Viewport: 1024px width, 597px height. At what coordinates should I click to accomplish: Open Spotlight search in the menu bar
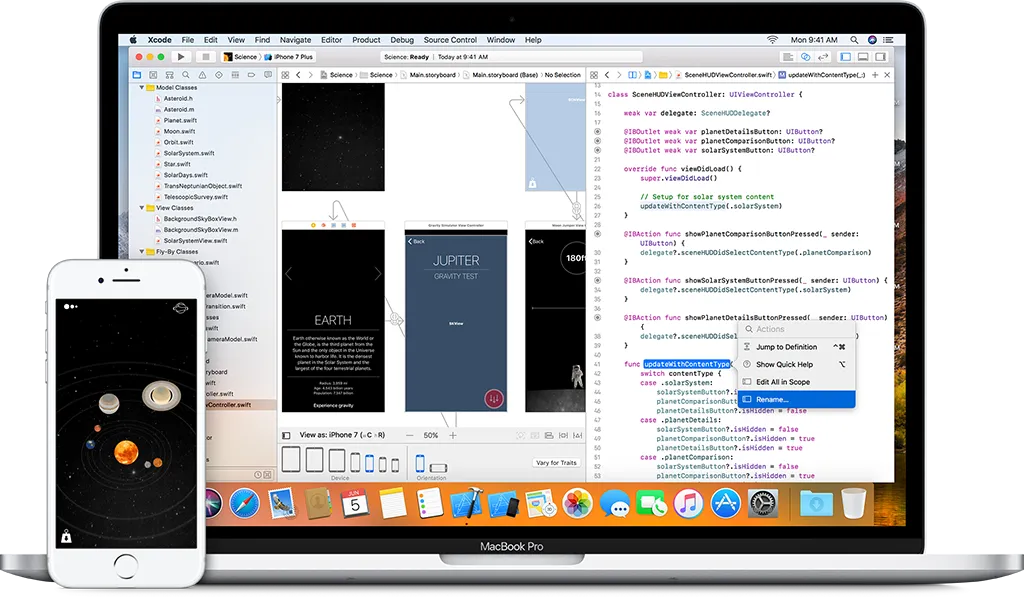(x=854, y=40)
